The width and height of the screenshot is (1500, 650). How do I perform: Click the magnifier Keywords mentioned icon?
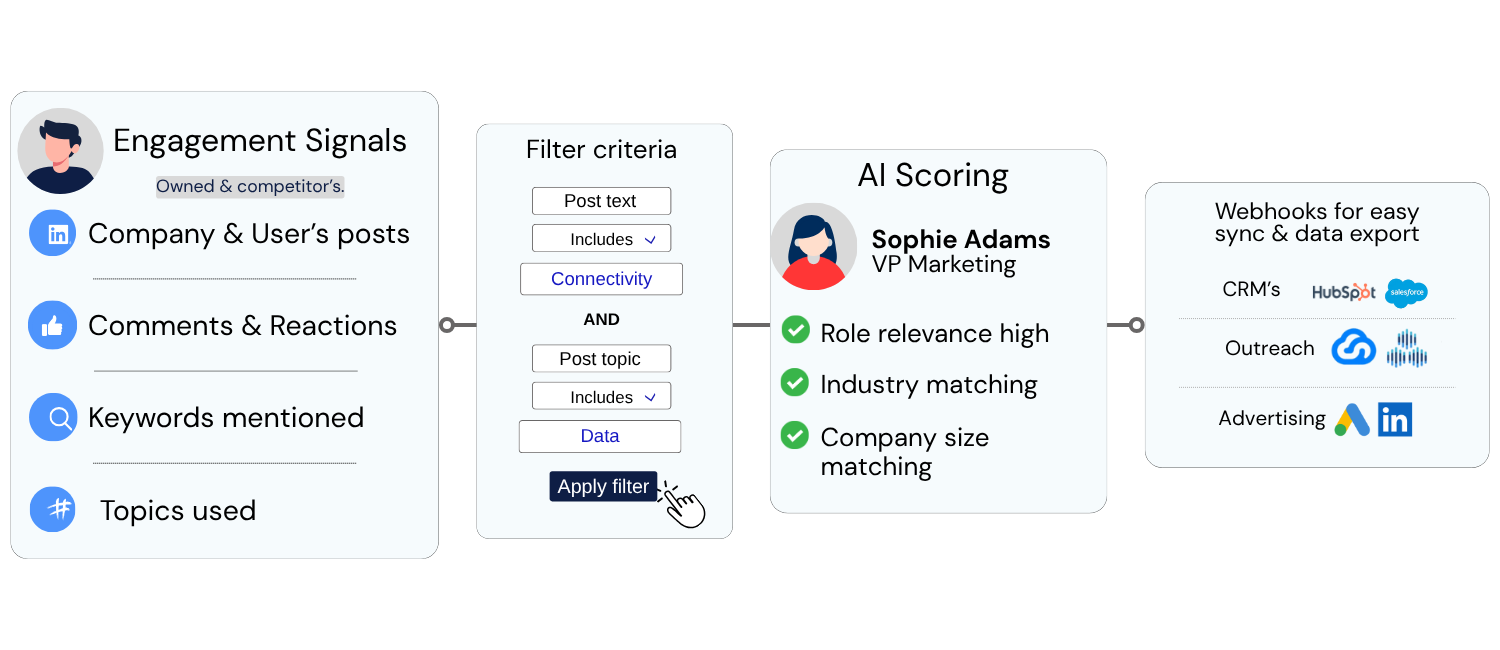pos(54,417)
